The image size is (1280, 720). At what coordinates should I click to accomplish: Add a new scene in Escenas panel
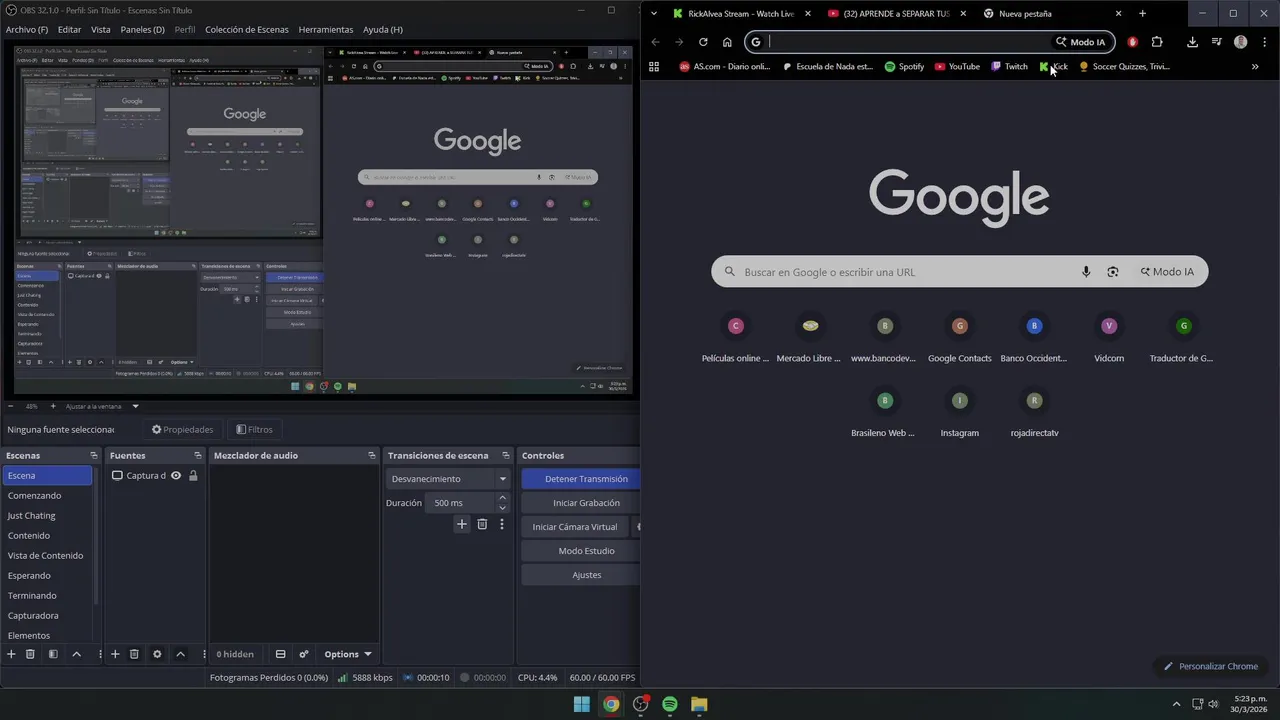point(12,654)
